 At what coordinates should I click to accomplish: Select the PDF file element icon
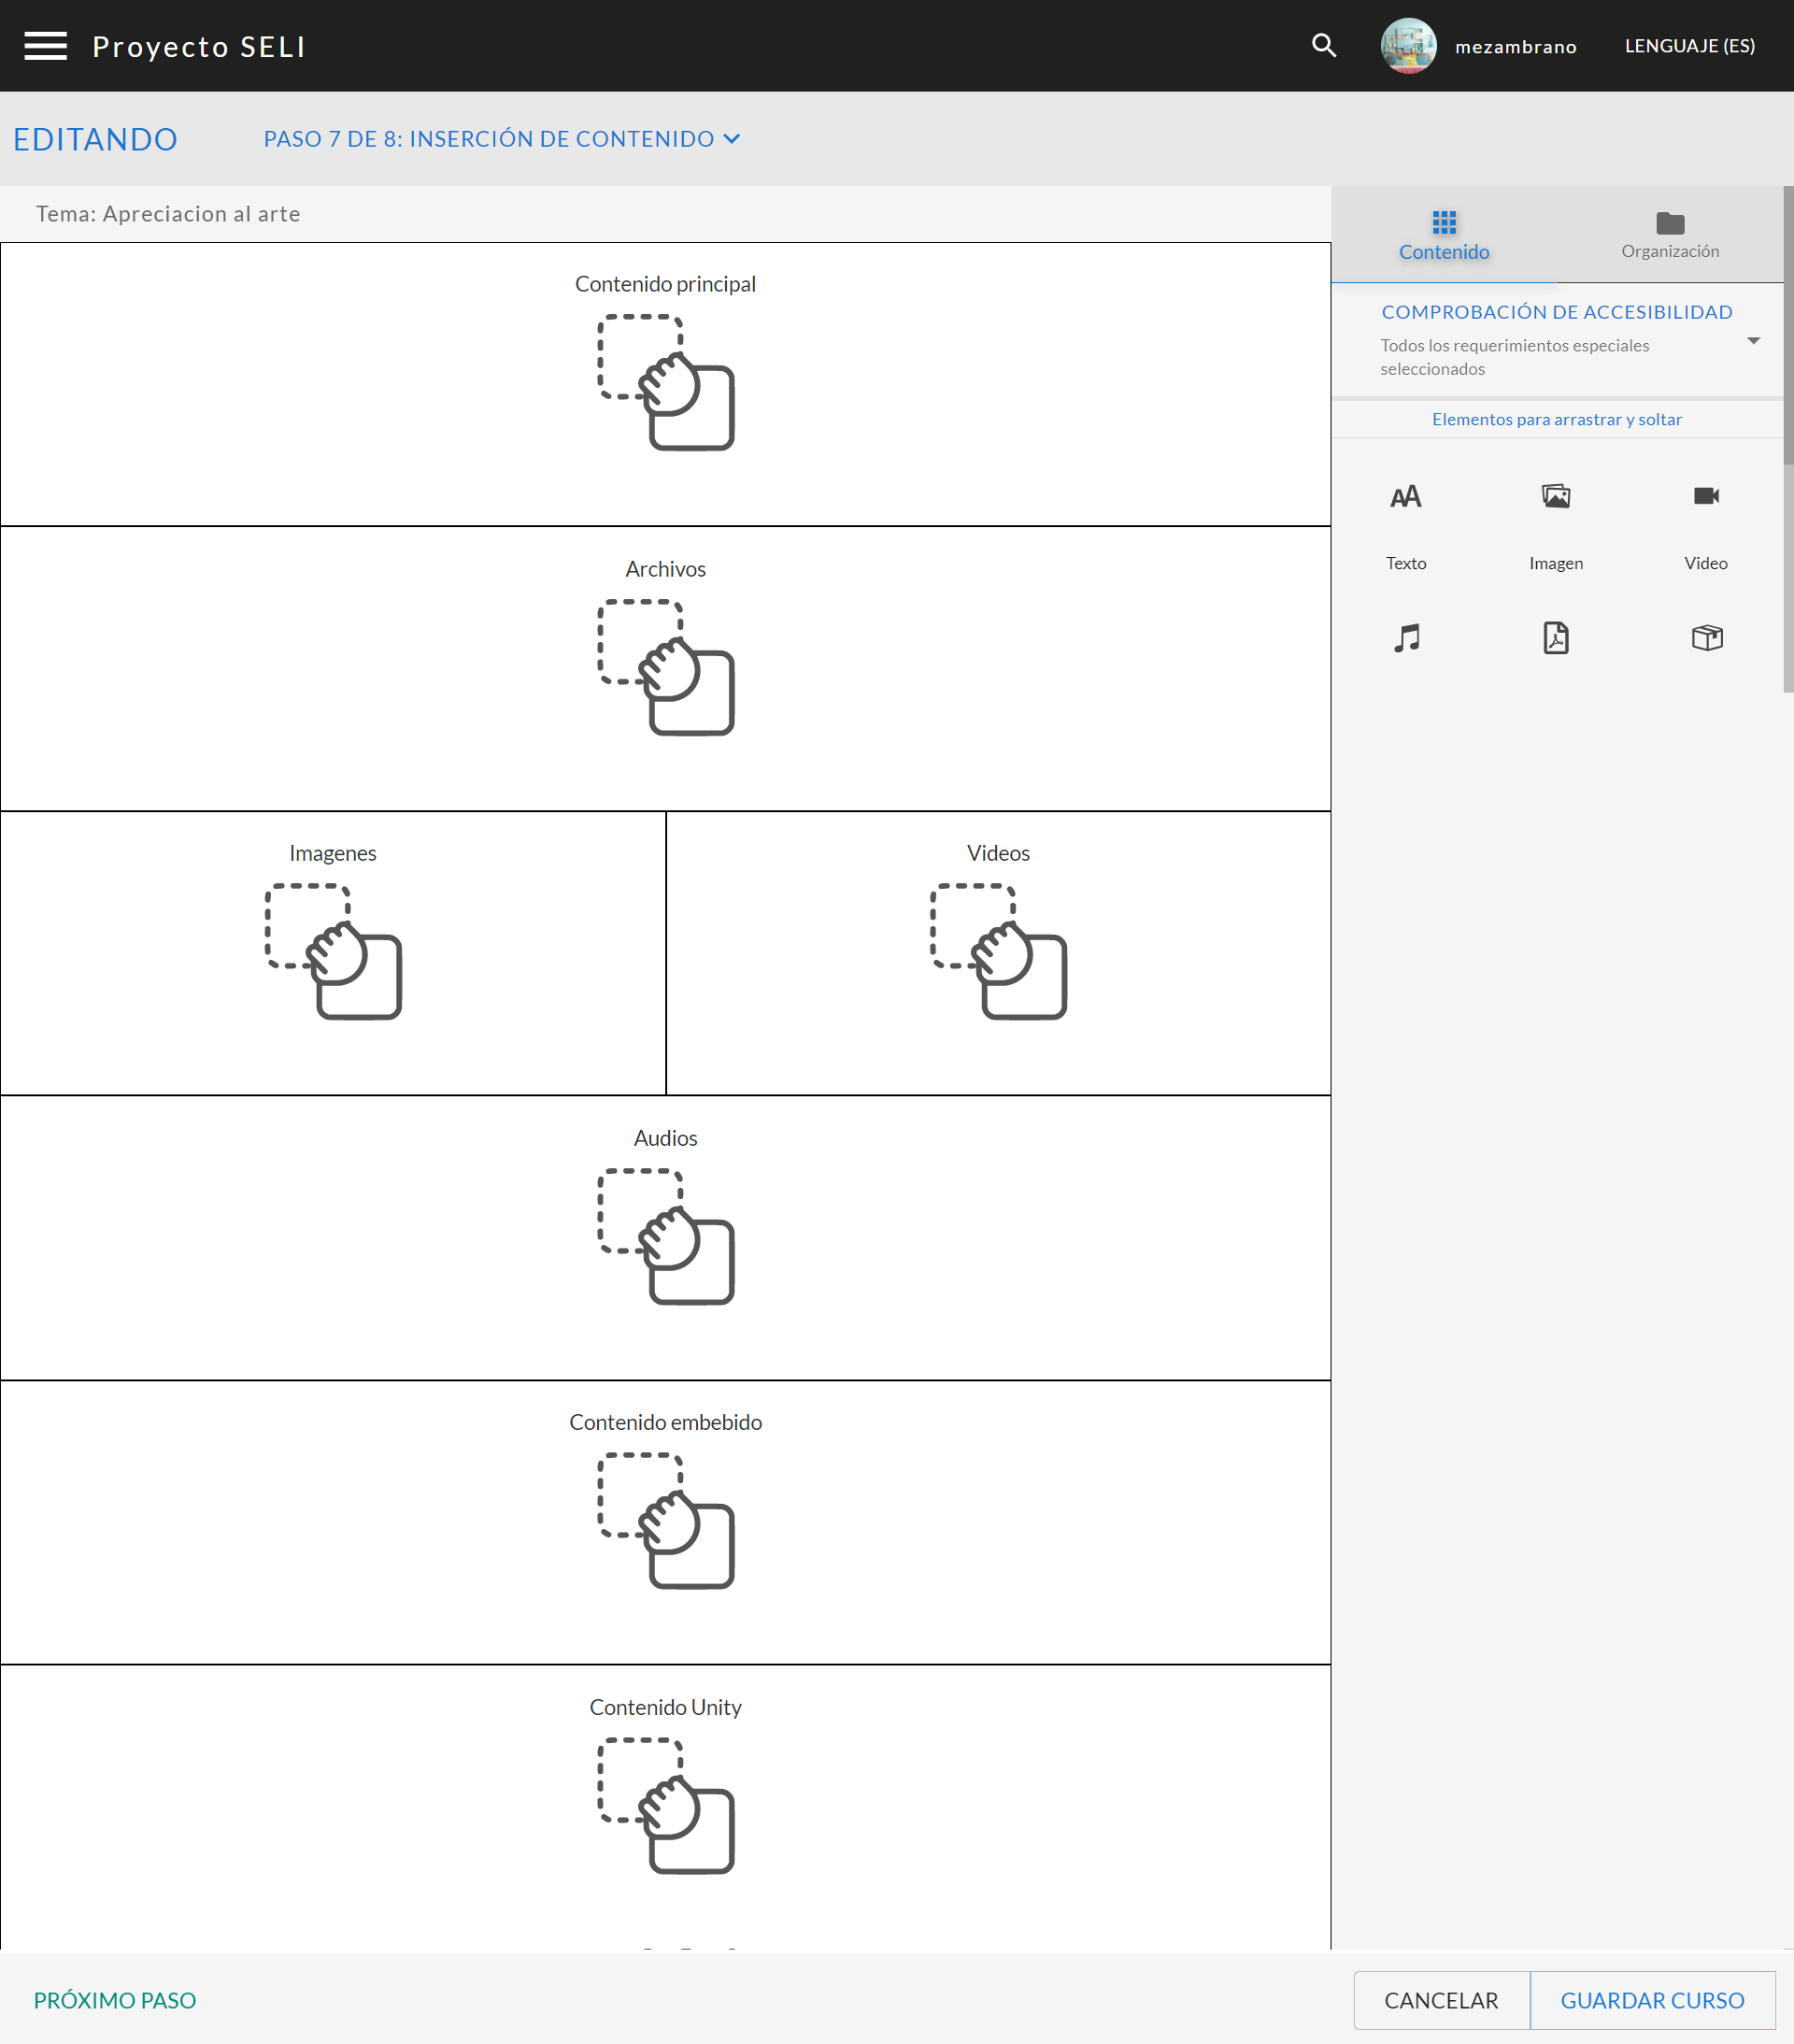point(1556,638)
